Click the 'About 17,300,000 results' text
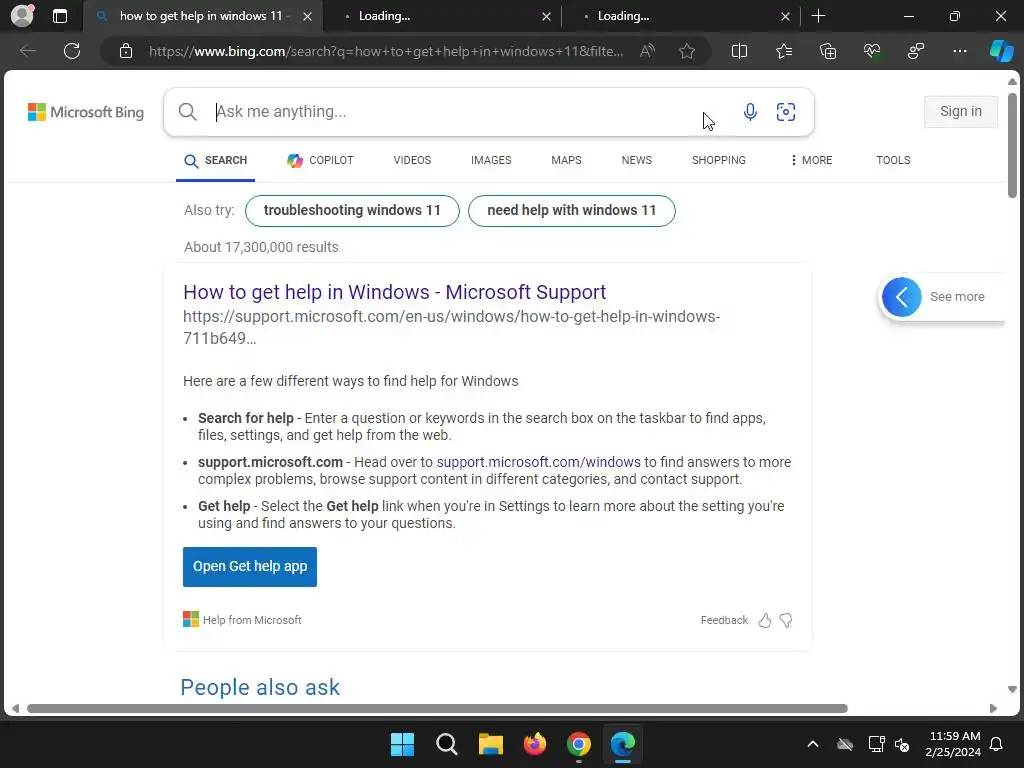This screenshot has width=1024, height=768. coord(261,248)
